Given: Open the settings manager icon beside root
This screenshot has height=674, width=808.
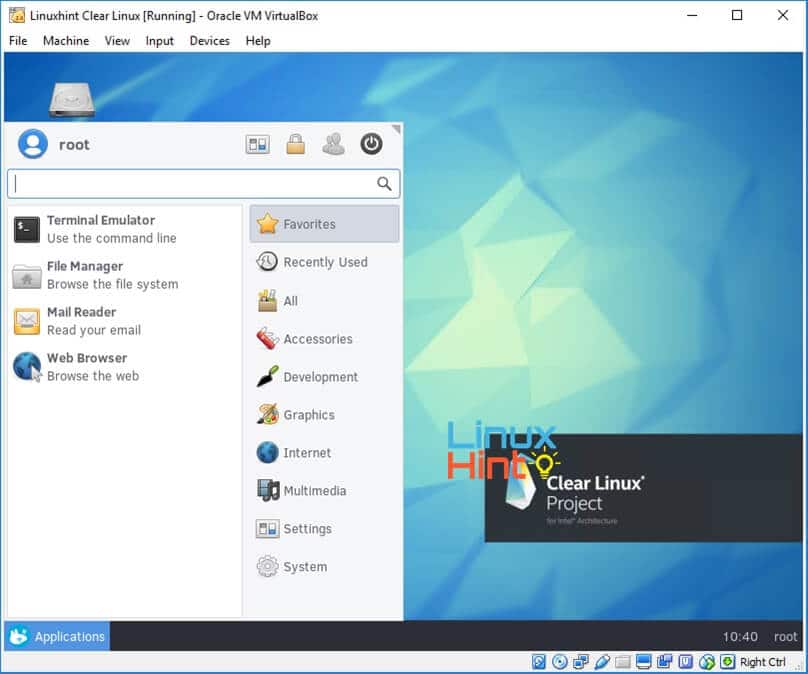Looking at the screenshot, I should pos(257,144).
